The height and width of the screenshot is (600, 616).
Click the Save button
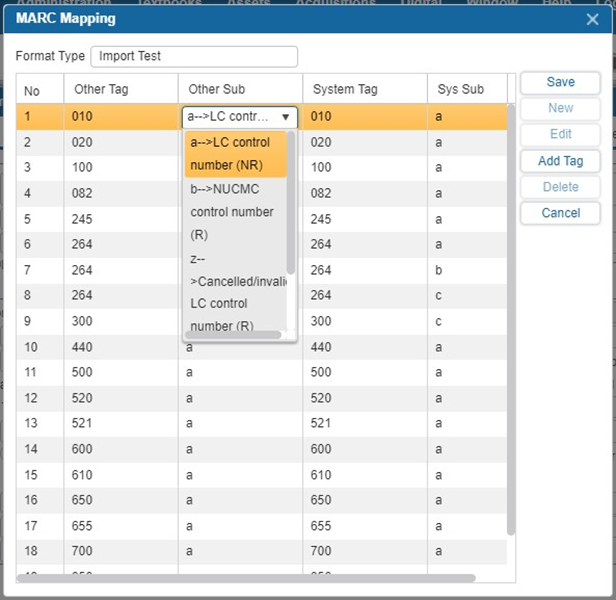(560, 82)
